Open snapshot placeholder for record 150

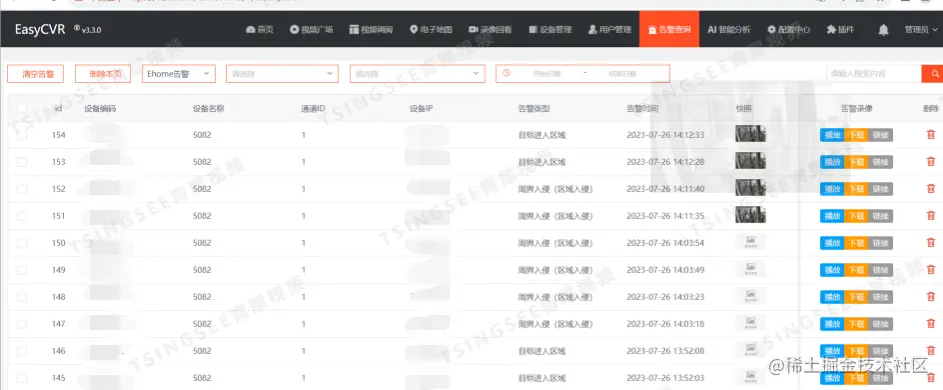pyautogui.click(x=750, y=243)
